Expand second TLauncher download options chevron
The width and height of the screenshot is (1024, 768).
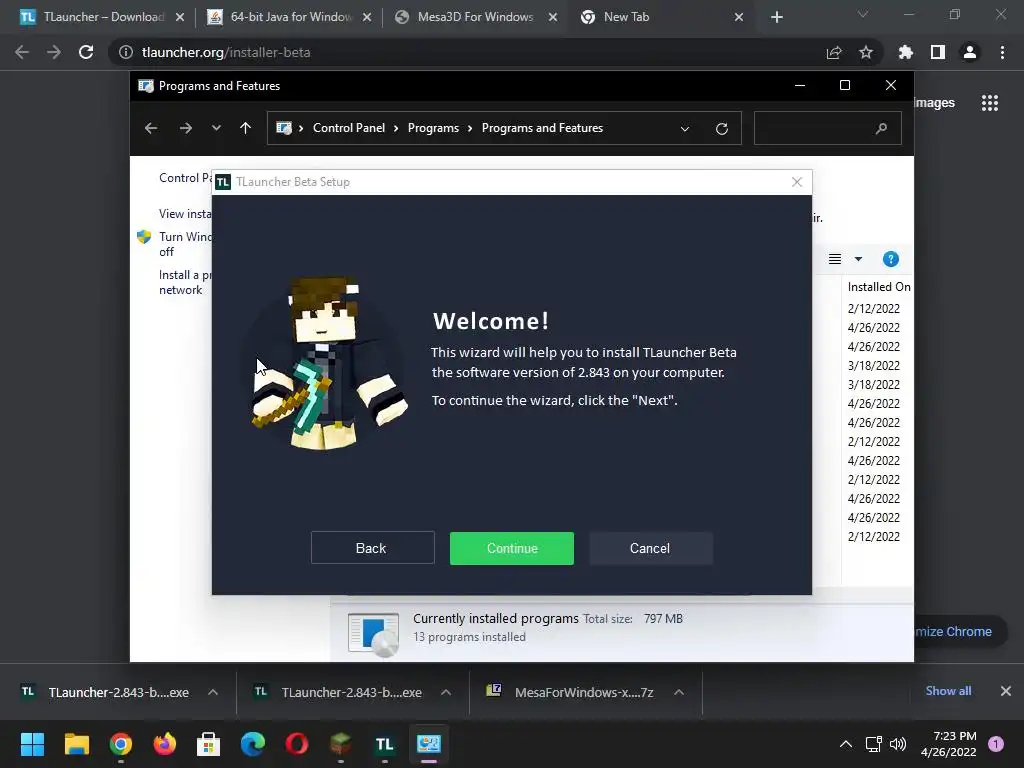(446, 692)
